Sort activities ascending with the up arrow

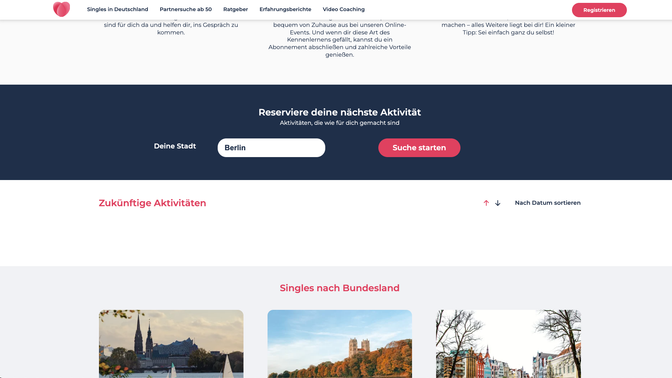[x=486, y=203]
